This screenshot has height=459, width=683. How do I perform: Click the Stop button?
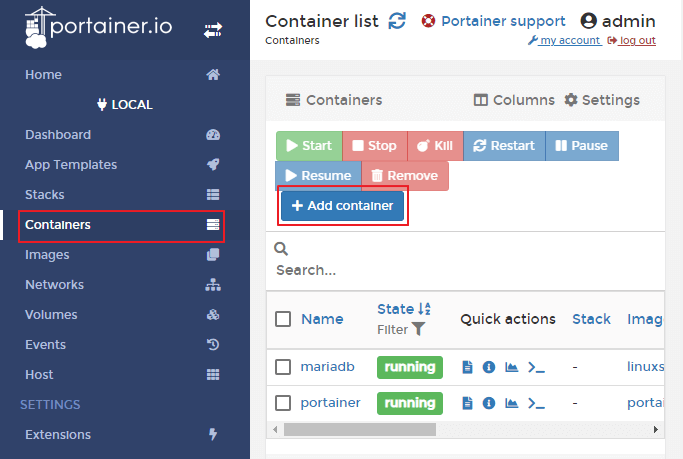pyautogui.click(x=375, y=146)
